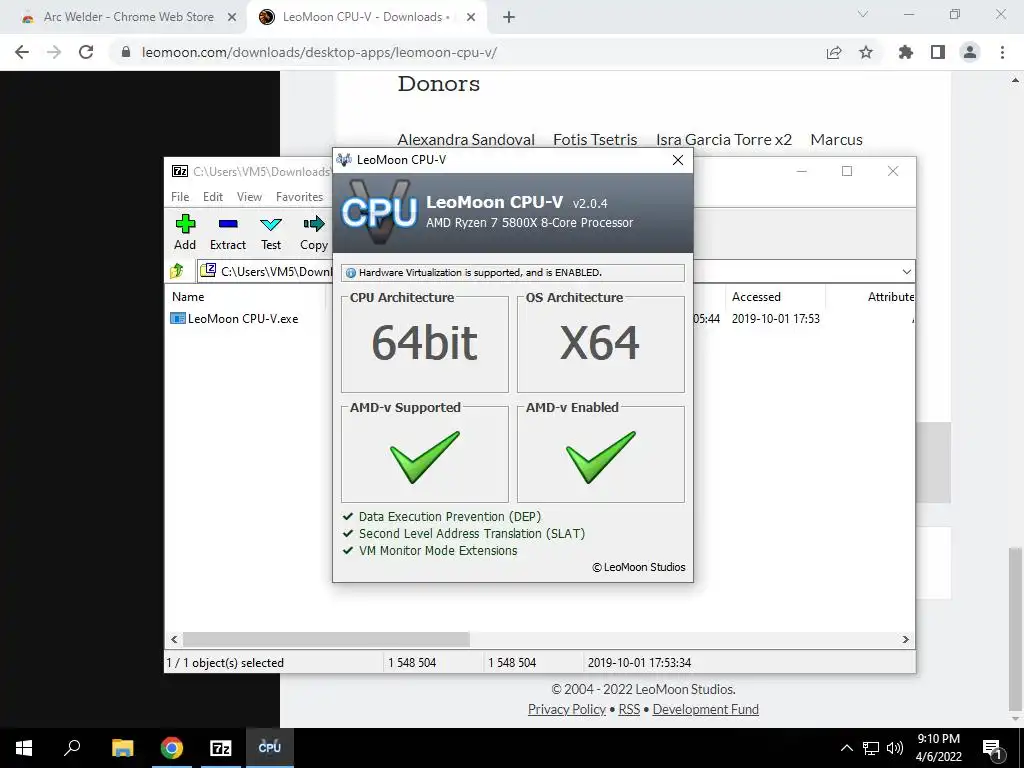The height and width of the screenshot is (768, 1024).
Task: Bookmark this page with star icon
Action: tap(866, 52)
